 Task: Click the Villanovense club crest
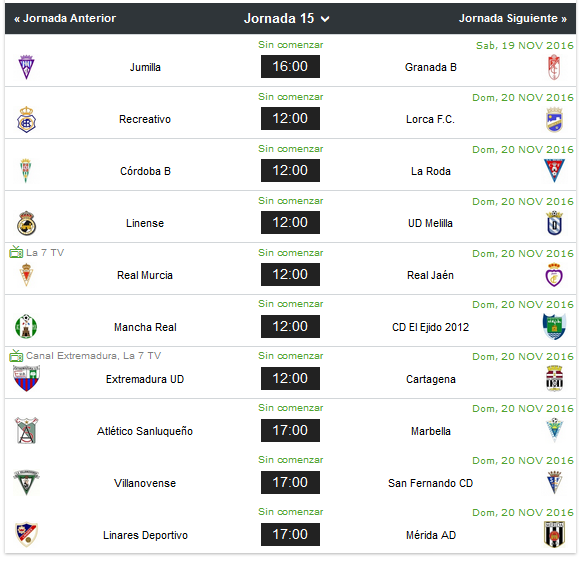tap(26, 482)
